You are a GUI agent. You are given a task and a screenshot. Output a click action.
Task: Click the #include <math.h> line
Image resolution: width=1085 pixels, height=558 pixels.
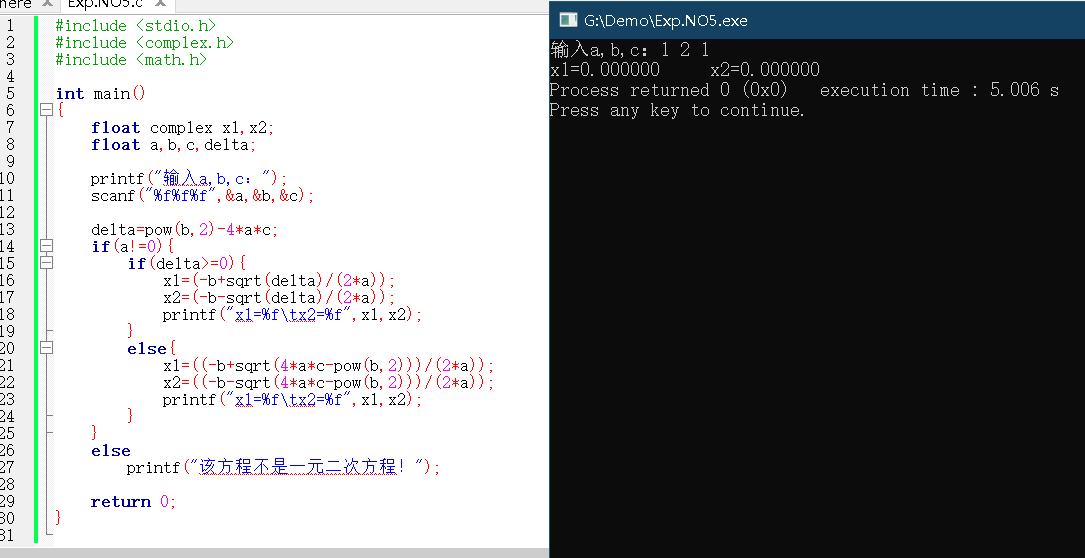click(131, 60)
